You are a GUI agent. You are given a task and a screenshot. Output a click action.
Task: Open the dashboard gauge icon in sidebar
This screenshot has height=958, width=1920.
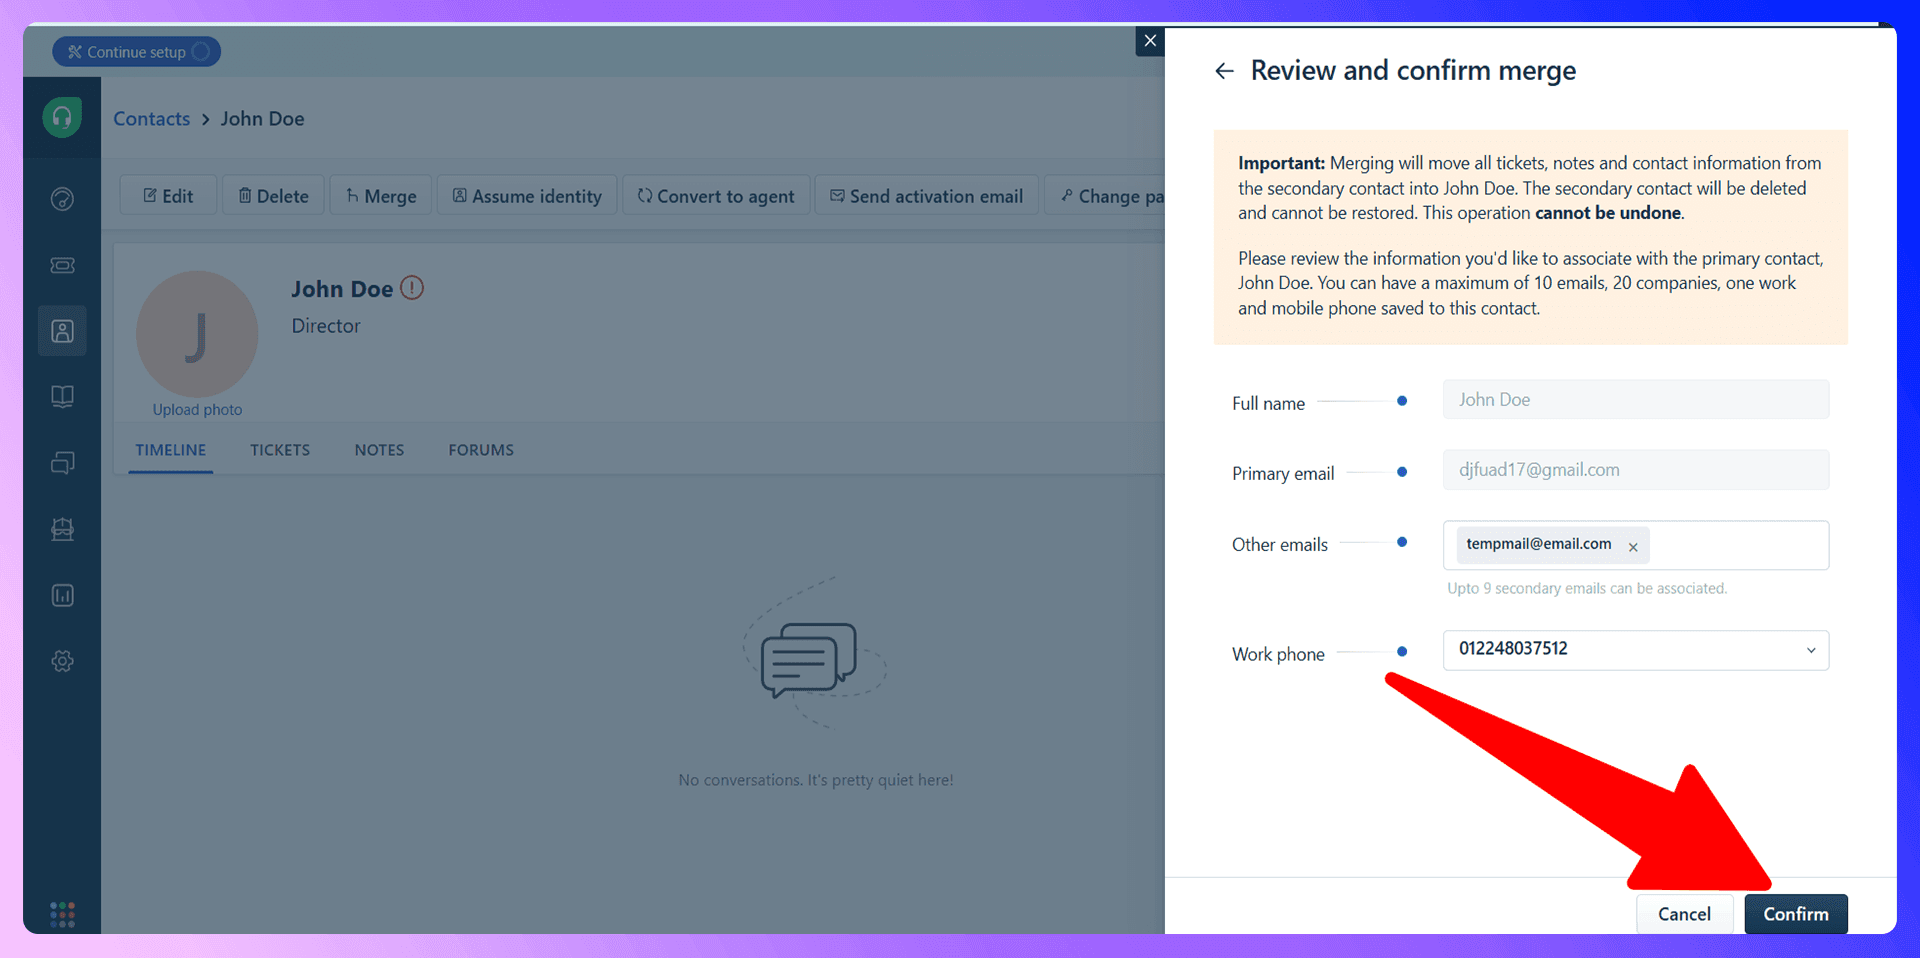(x=62, y=199)
